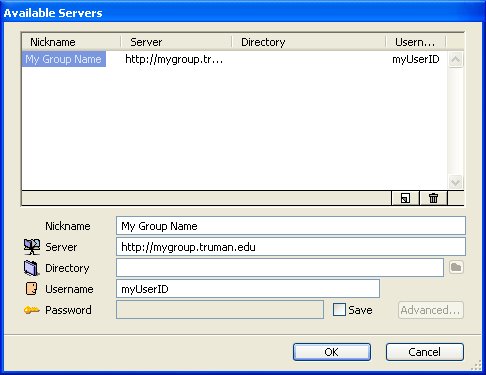Focus the Server URL input field

point(291,247)
